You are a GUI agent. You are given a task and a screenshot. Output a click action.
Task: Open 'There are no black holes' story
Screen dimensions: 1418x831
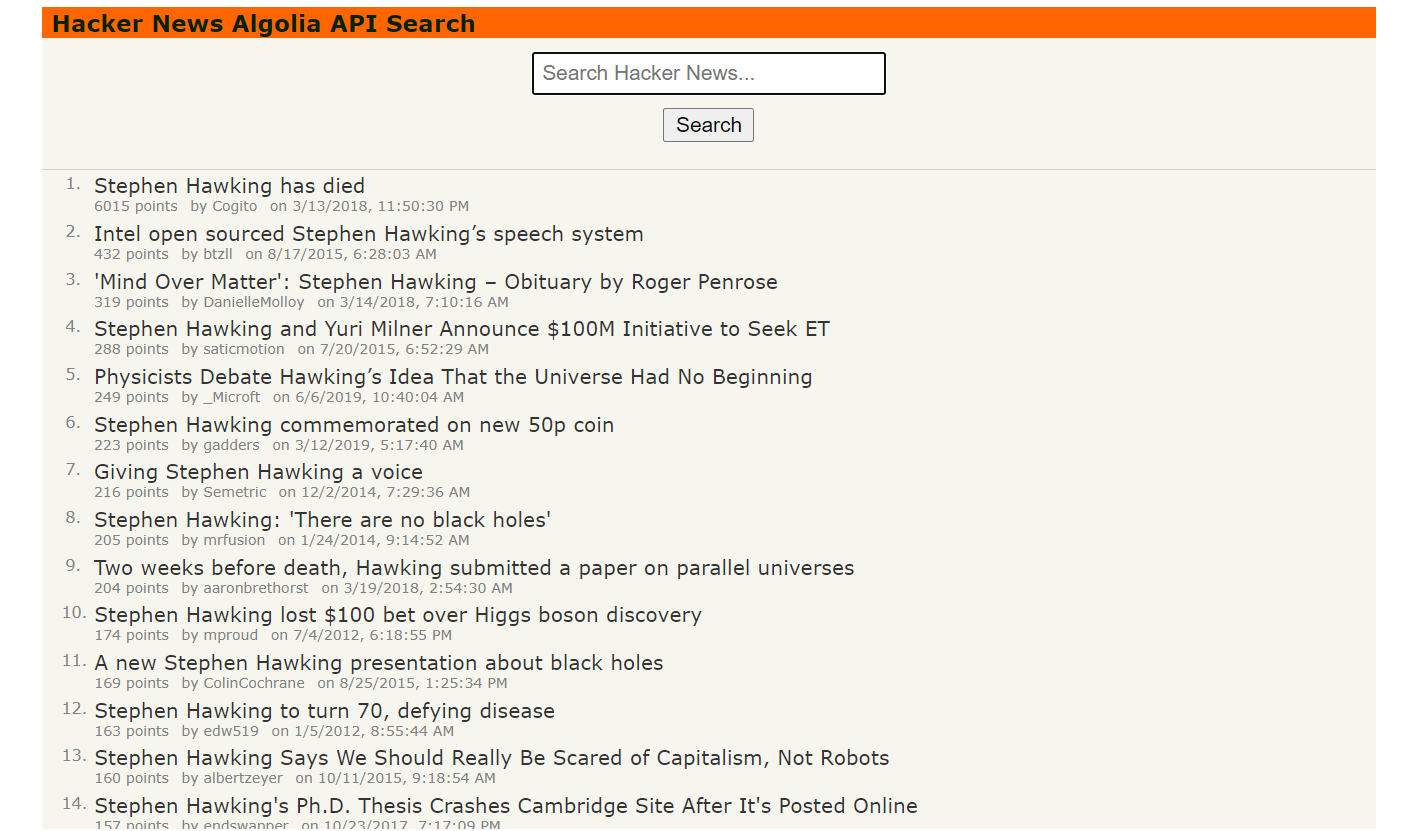click(321, 519)
